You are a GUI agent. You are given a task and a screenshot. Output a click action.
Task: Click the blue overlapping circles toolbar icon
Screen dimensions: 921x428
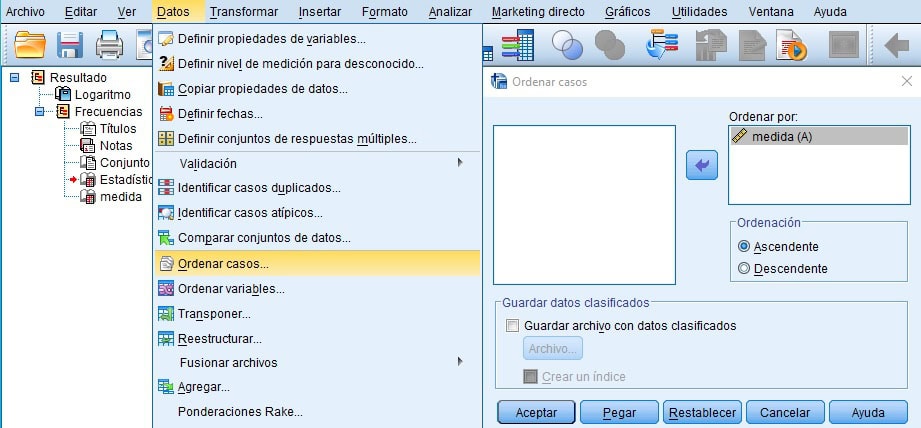[x=567, y=45]
